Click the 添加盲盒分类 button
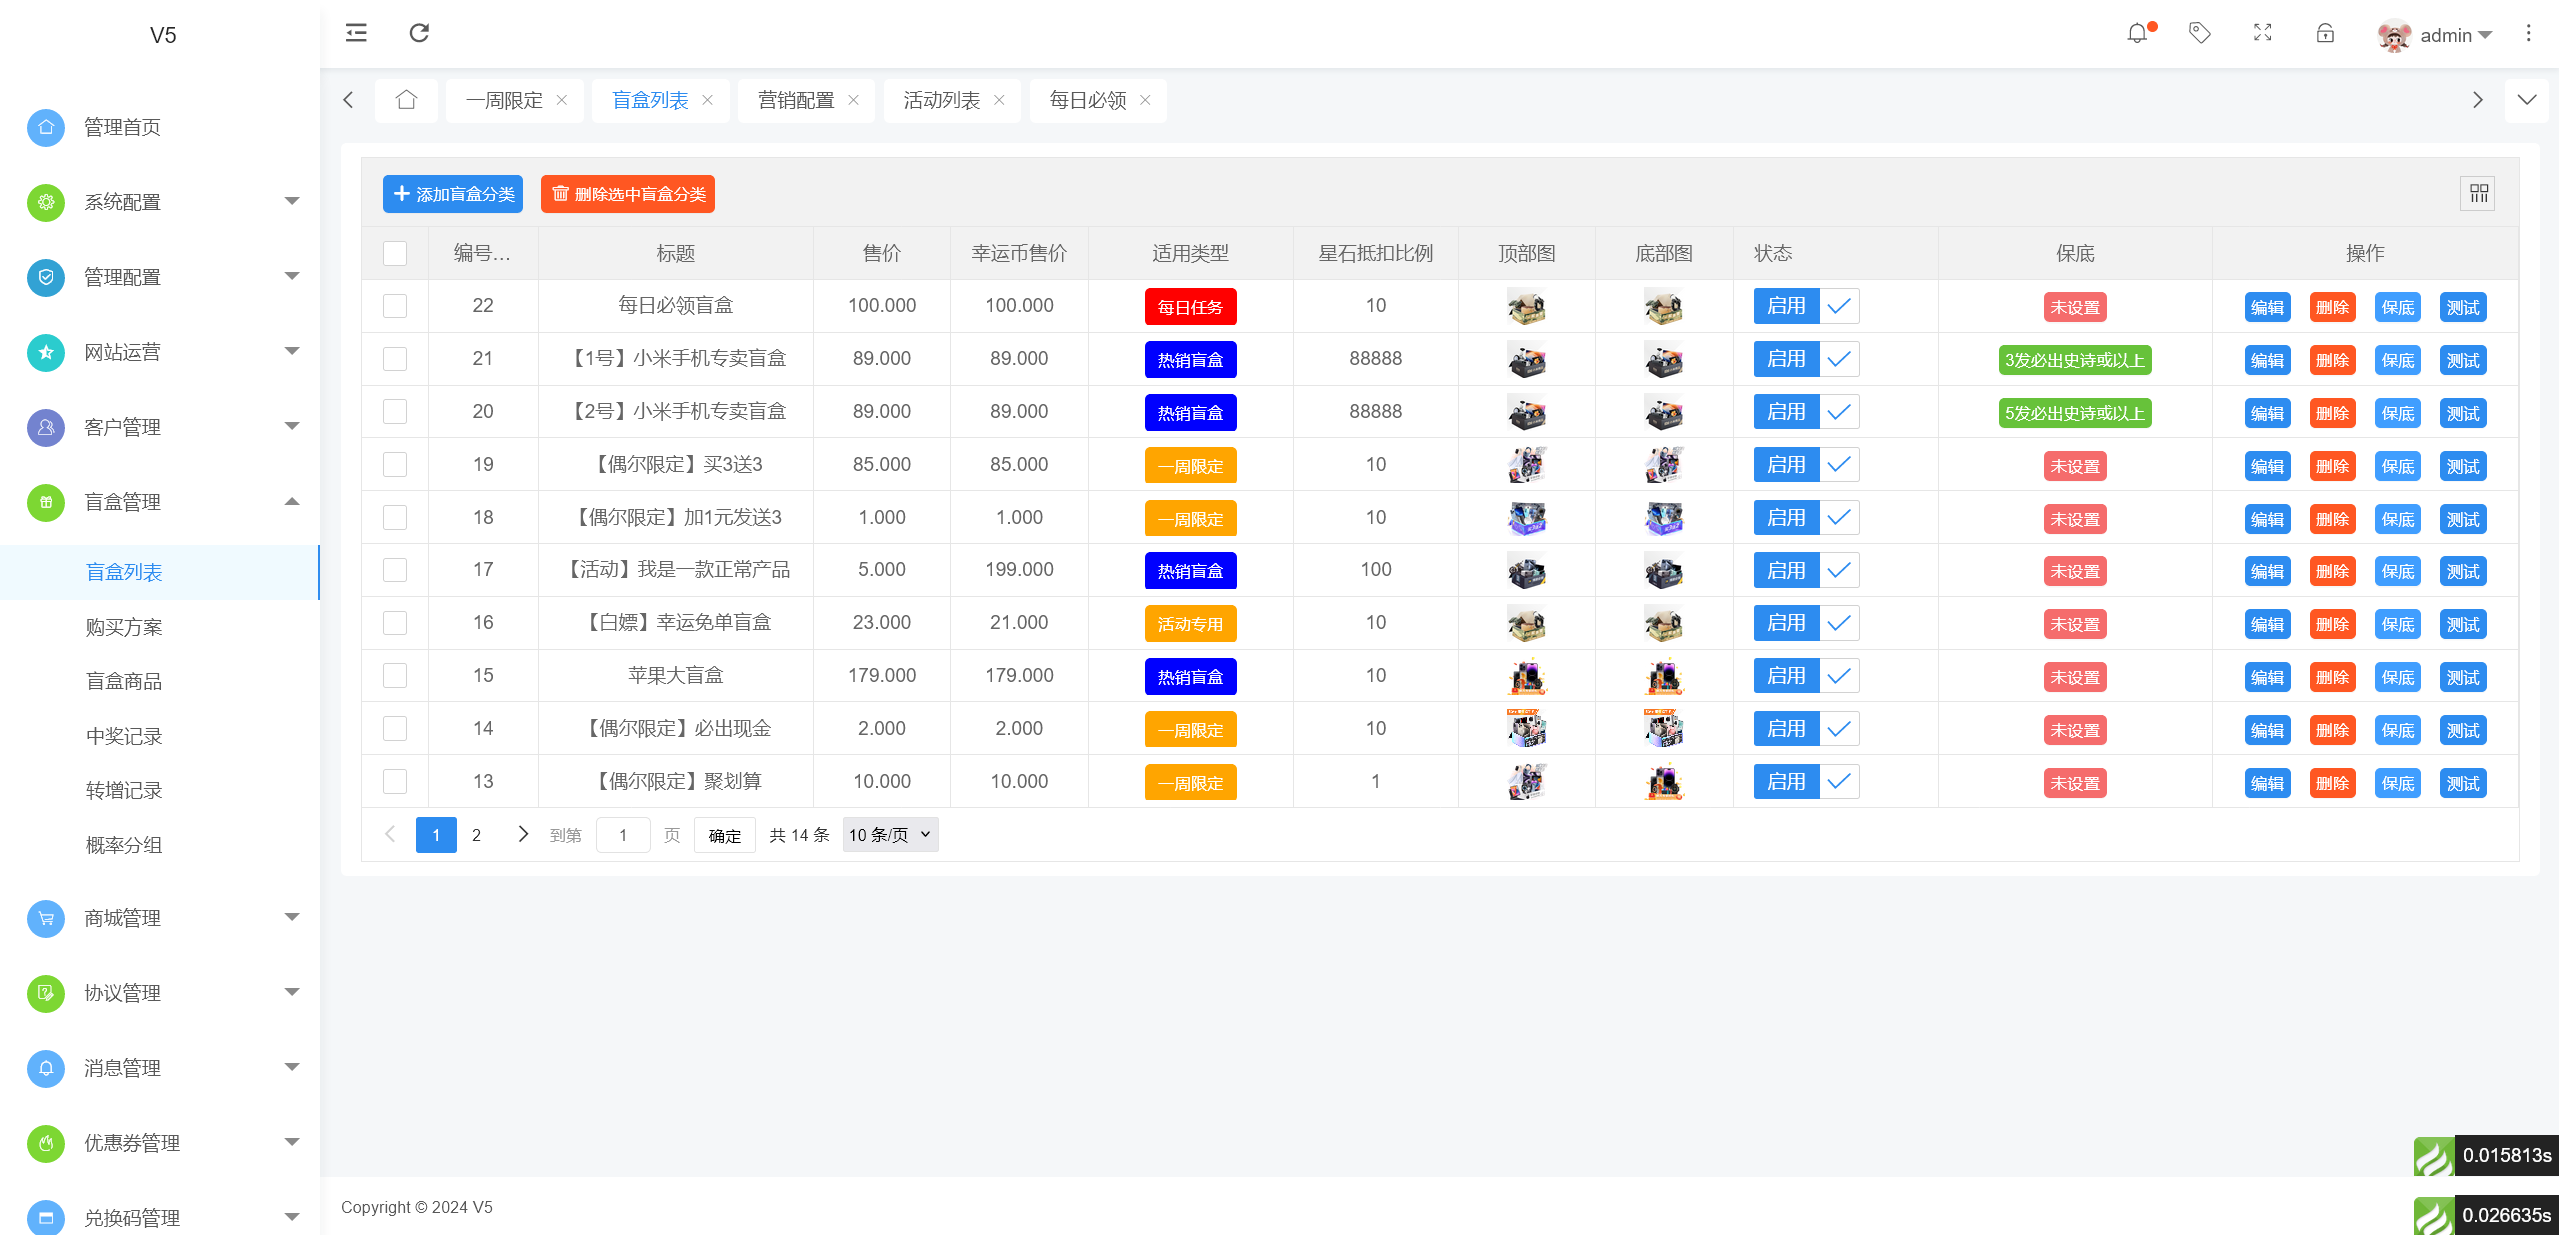The height and width of the screenshot is (1235, 2559). click(x=452, y=193)
